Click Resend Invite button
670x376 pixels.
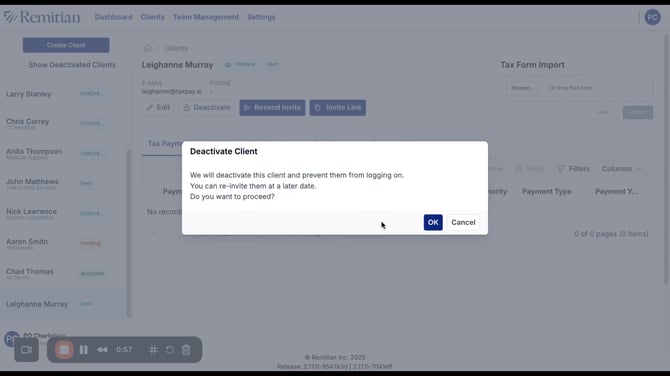tap(272, 108)
